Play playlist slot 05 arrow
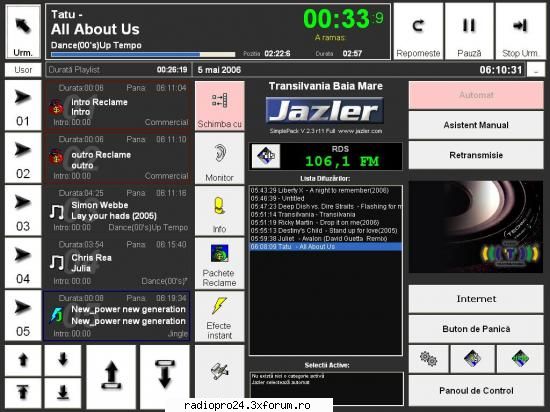The width and height of the screenshot is (550, 412). [23, 316]
